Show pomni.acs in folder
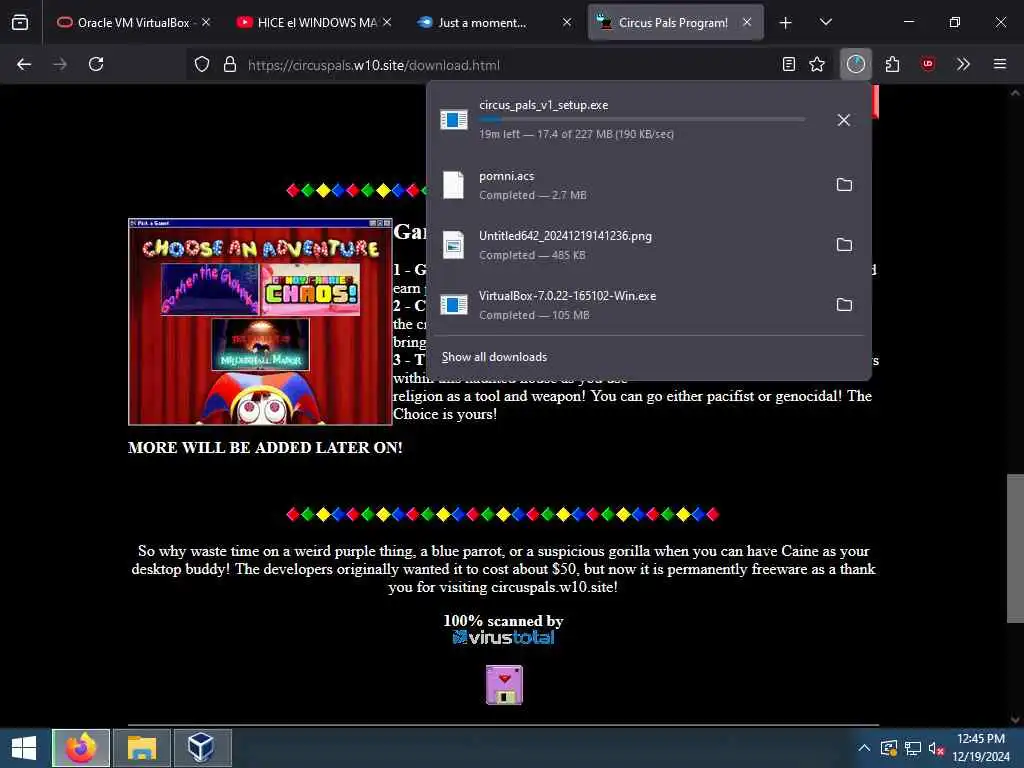 coord(844,185)
